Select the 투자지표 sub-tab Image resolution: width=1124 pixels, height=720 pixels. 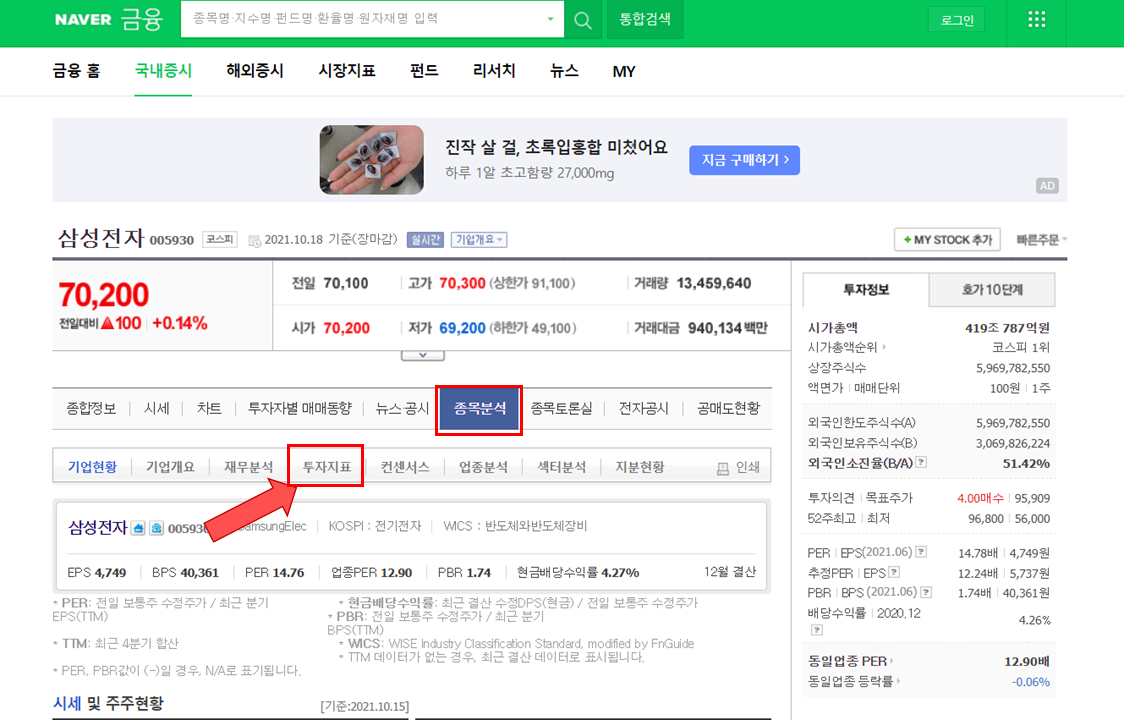pyautogui.click(x=326, y=468)
